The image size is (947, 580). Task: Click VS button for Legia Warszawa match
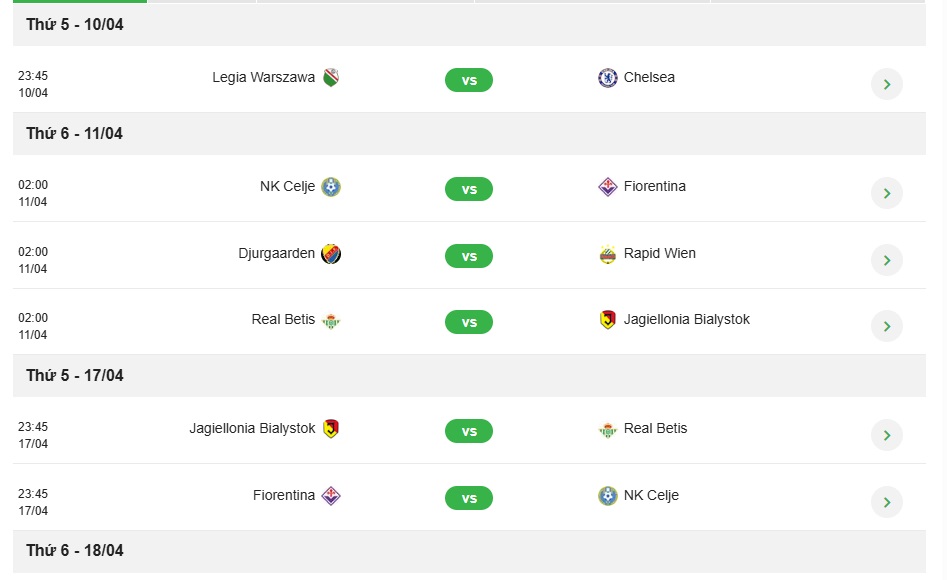[x=469, y=80]
